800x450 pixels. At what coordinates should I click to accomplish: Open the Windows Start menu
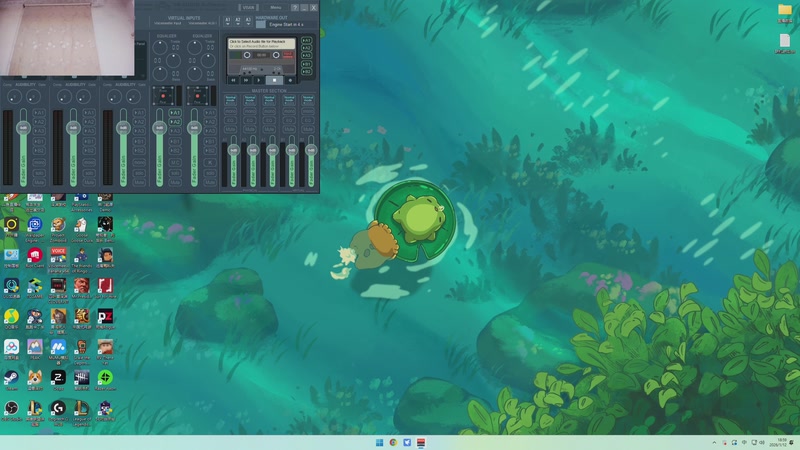point(379,442)
